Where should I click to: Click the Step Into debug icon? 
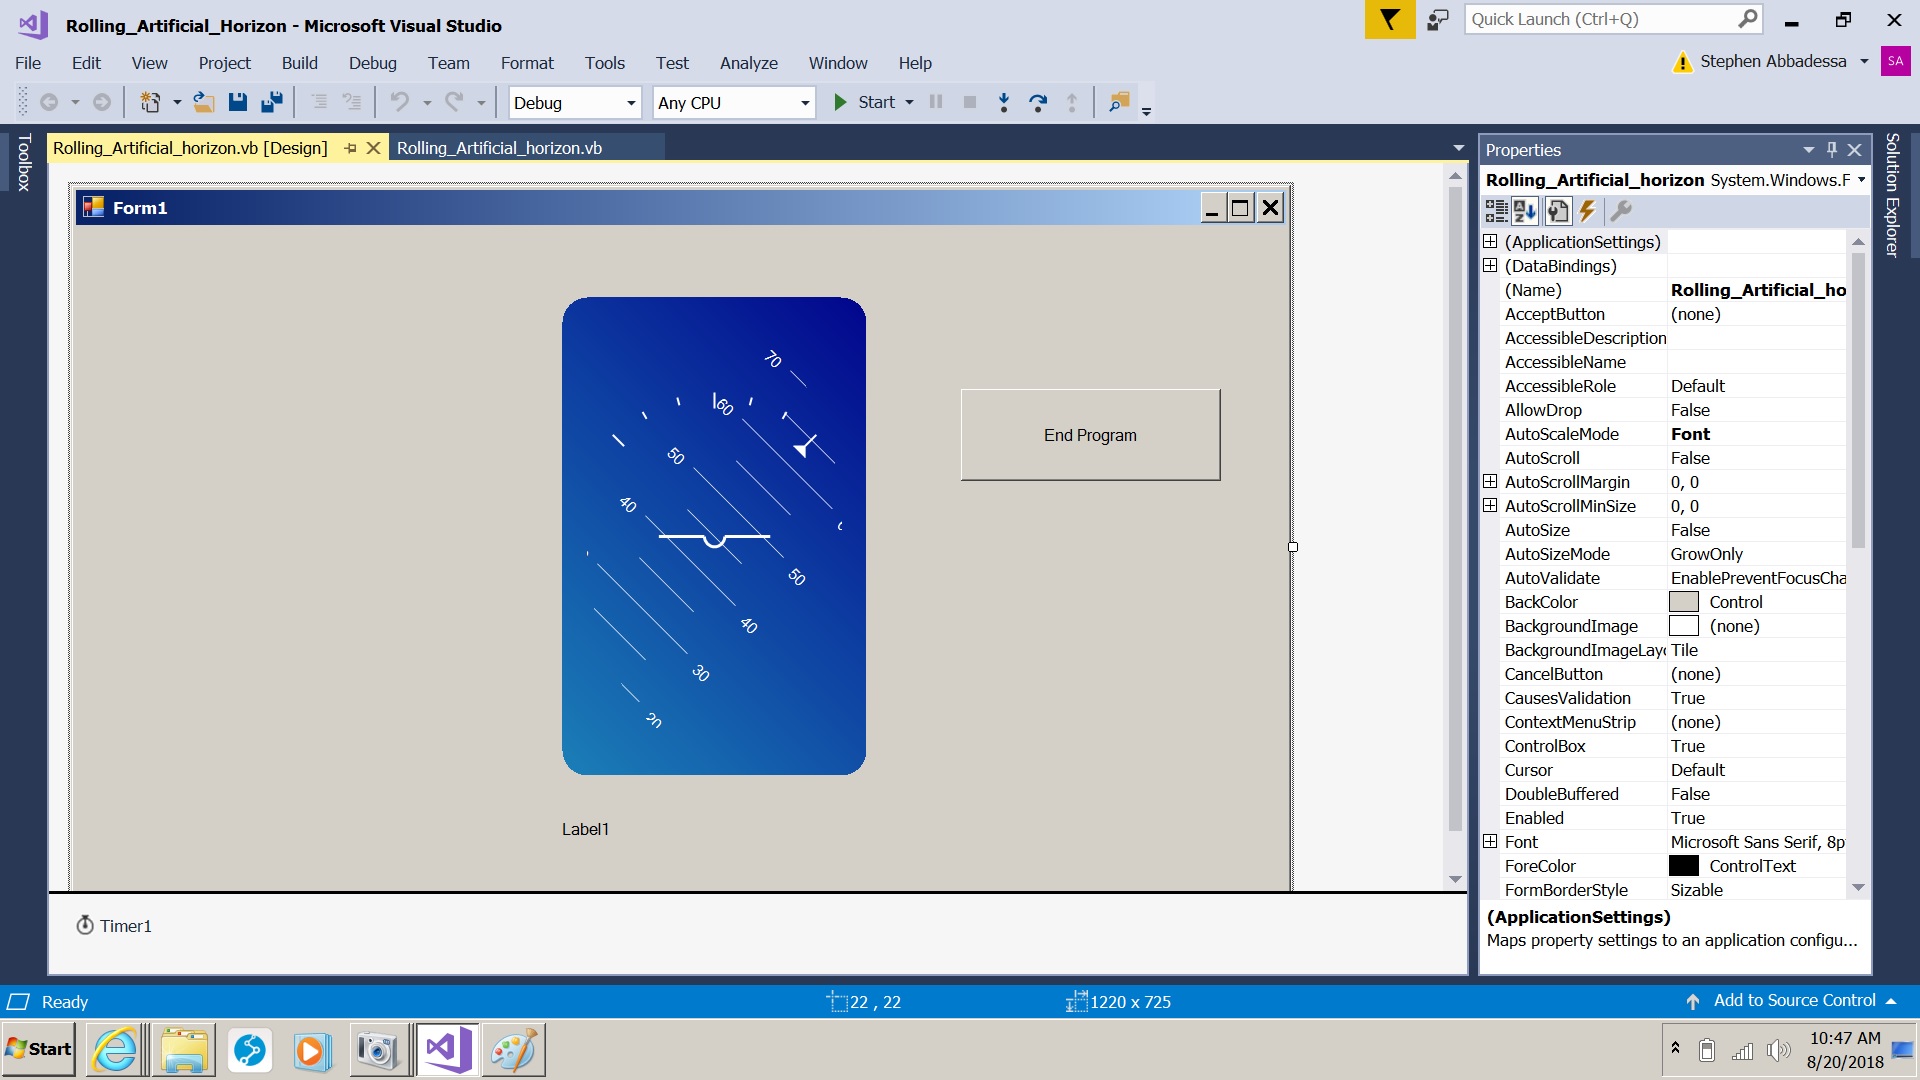[1004, 102]
